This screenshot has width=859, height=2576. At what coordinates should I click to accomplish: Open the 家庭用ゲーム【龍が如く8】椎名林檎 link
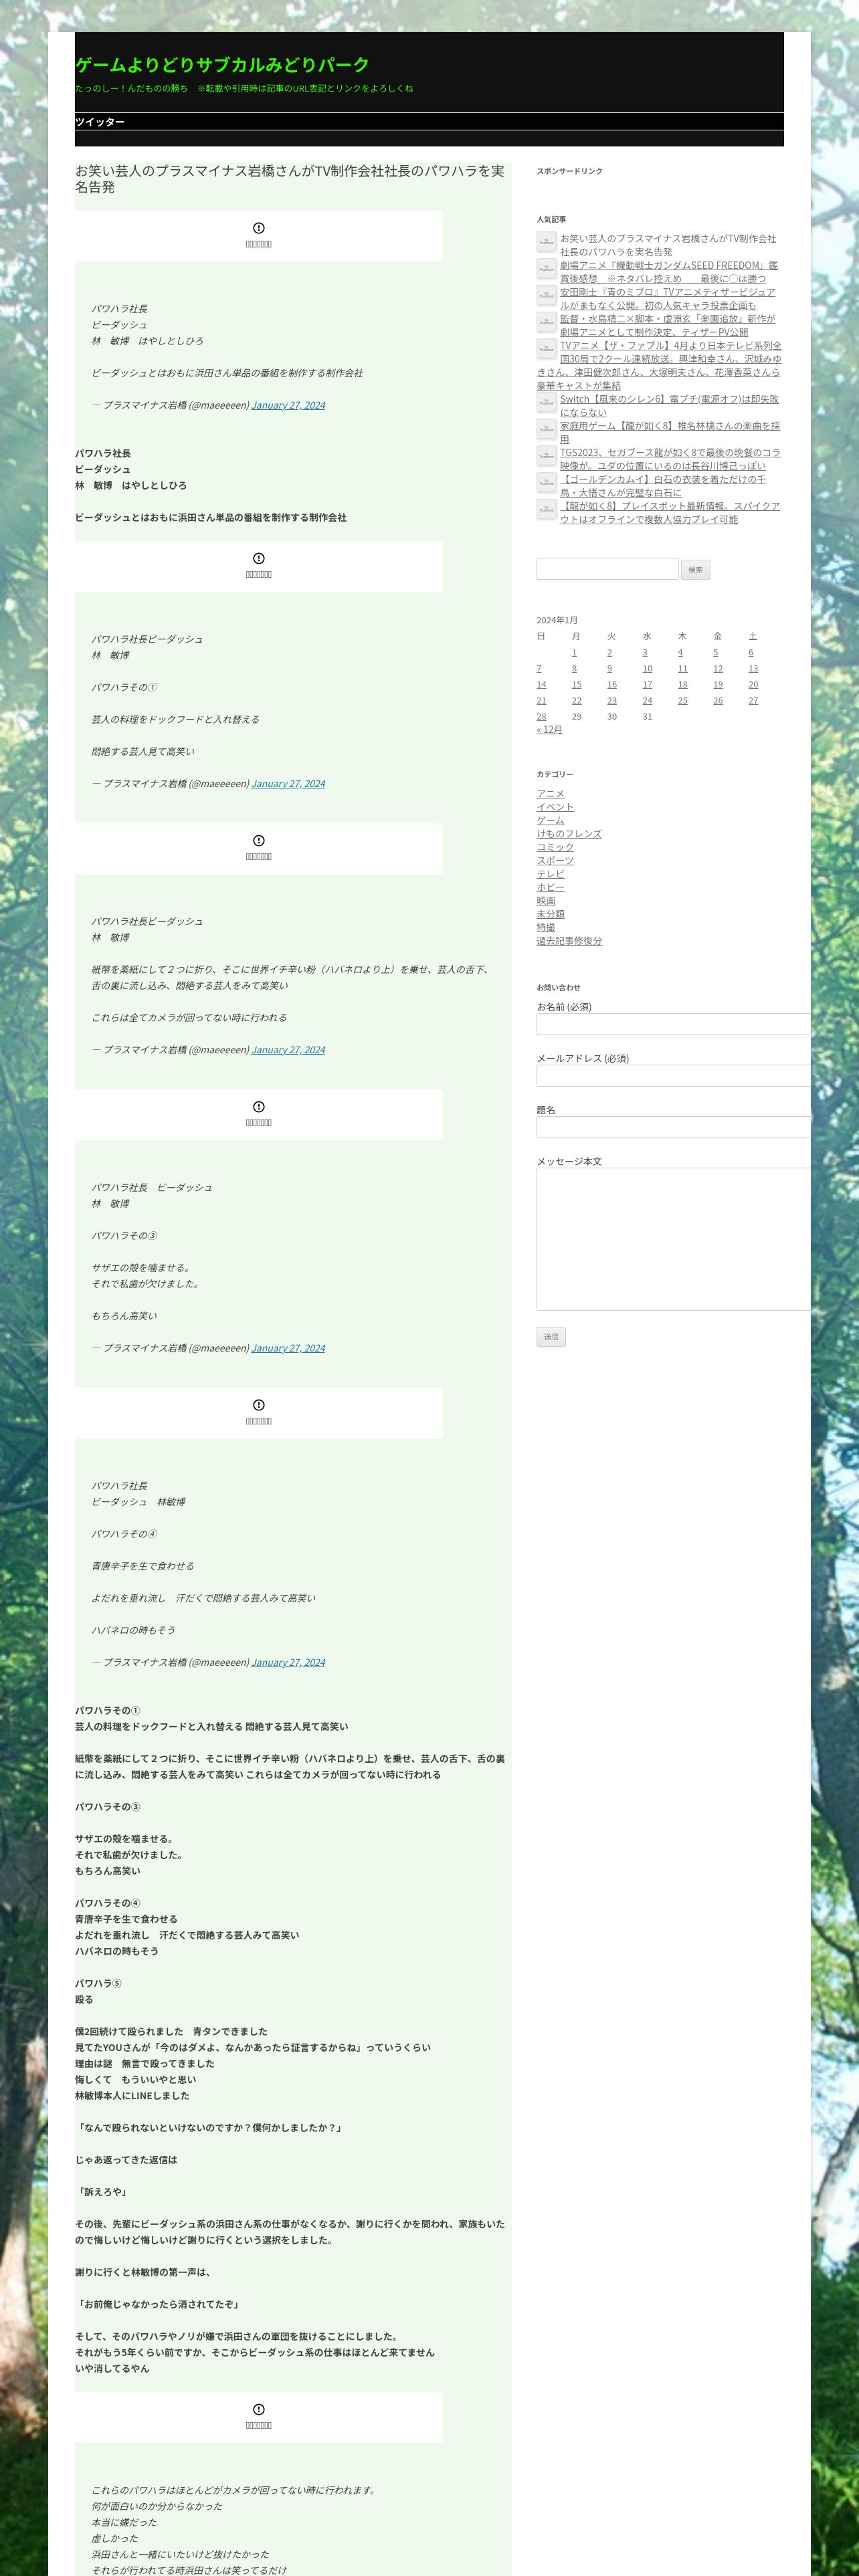(x=670, y=433)
